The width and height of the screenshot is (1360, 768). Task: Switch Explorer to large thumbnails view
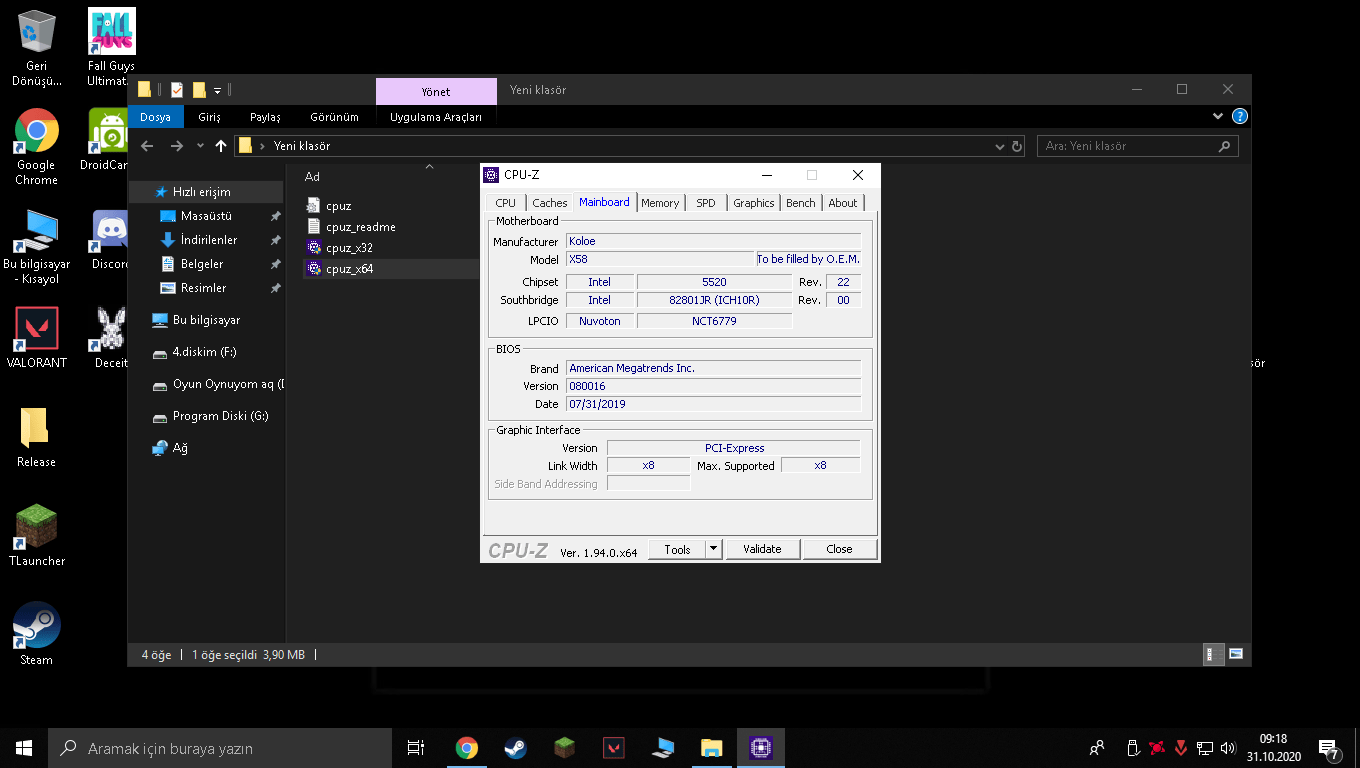[x=1236, y=654]
